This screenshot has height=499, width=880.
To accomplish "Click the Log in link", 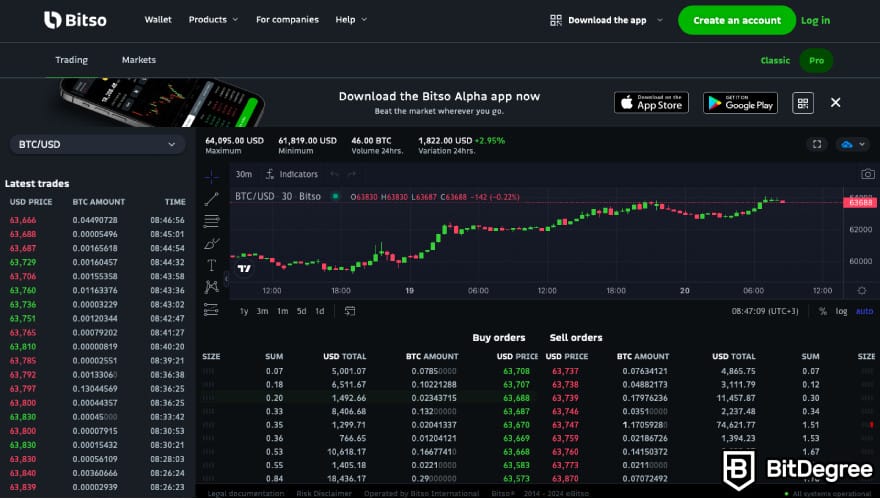I will click(x=815, y=20).
